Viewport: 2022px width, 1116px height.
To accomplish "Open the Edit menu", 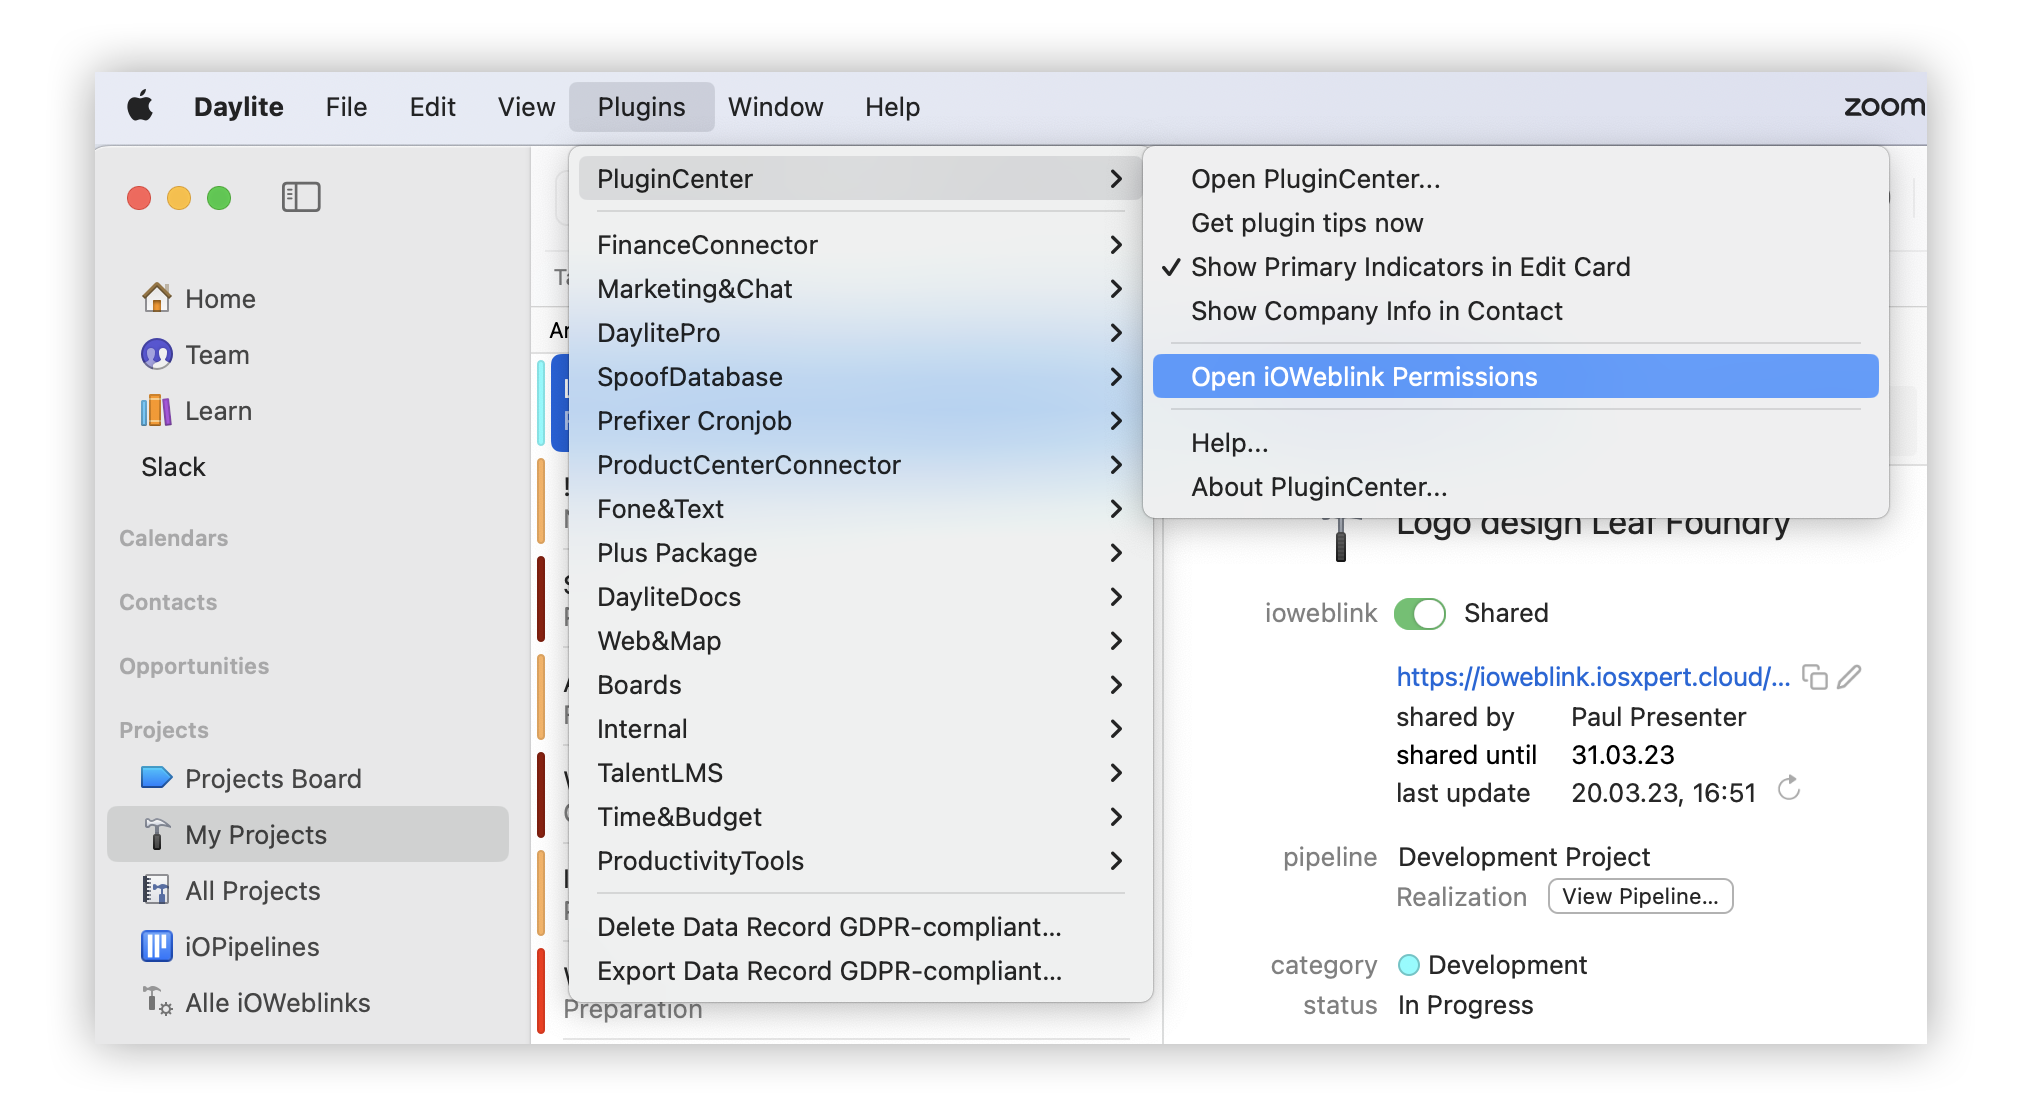I will coord(432,107).
